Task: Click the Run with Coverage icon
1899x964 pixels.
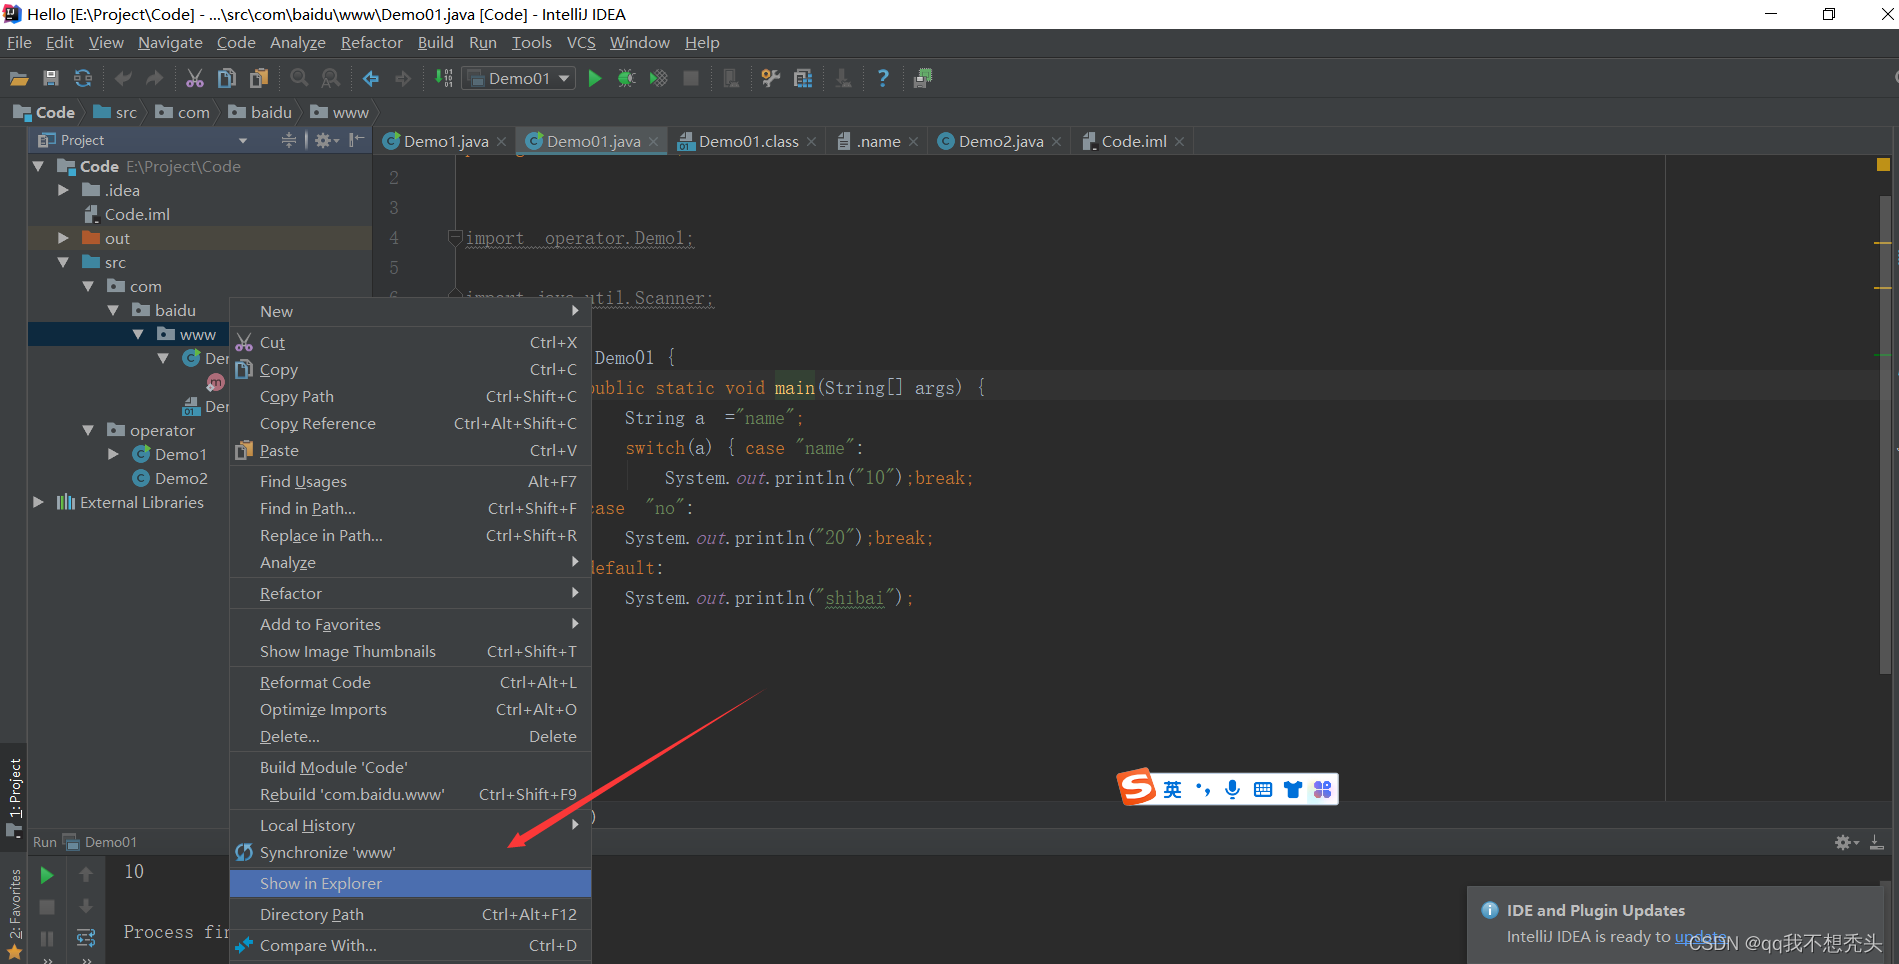Action: [x=658, y=78]
